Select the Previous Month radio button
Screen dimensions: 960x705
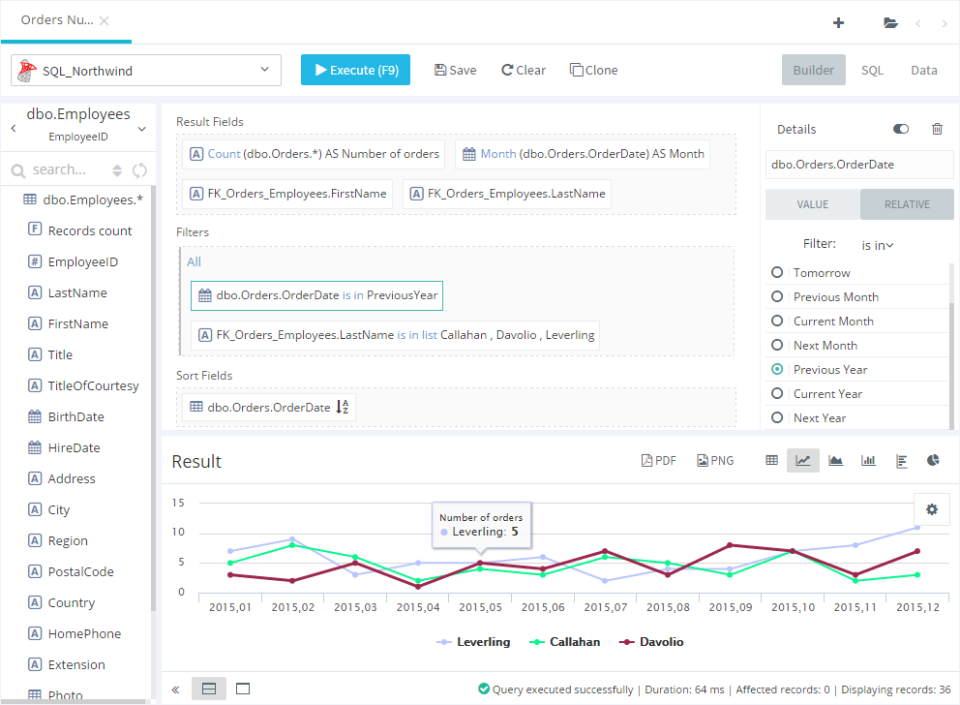click(775, 296)
